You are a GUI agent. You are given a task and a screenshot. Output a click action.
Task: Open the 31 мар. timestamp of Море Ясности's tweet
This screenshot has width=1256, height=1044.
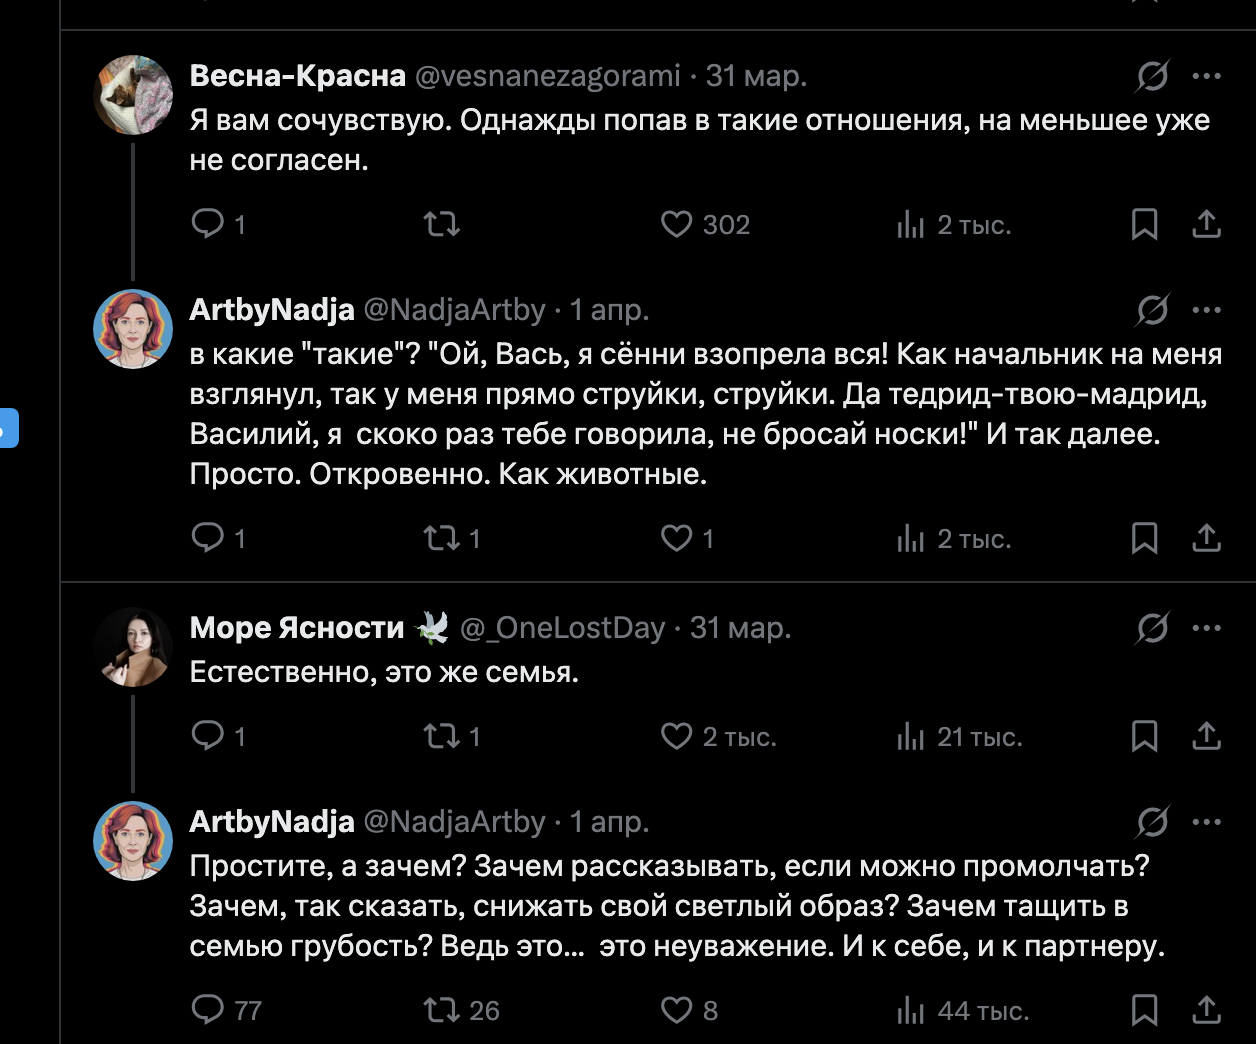(740, 628)
